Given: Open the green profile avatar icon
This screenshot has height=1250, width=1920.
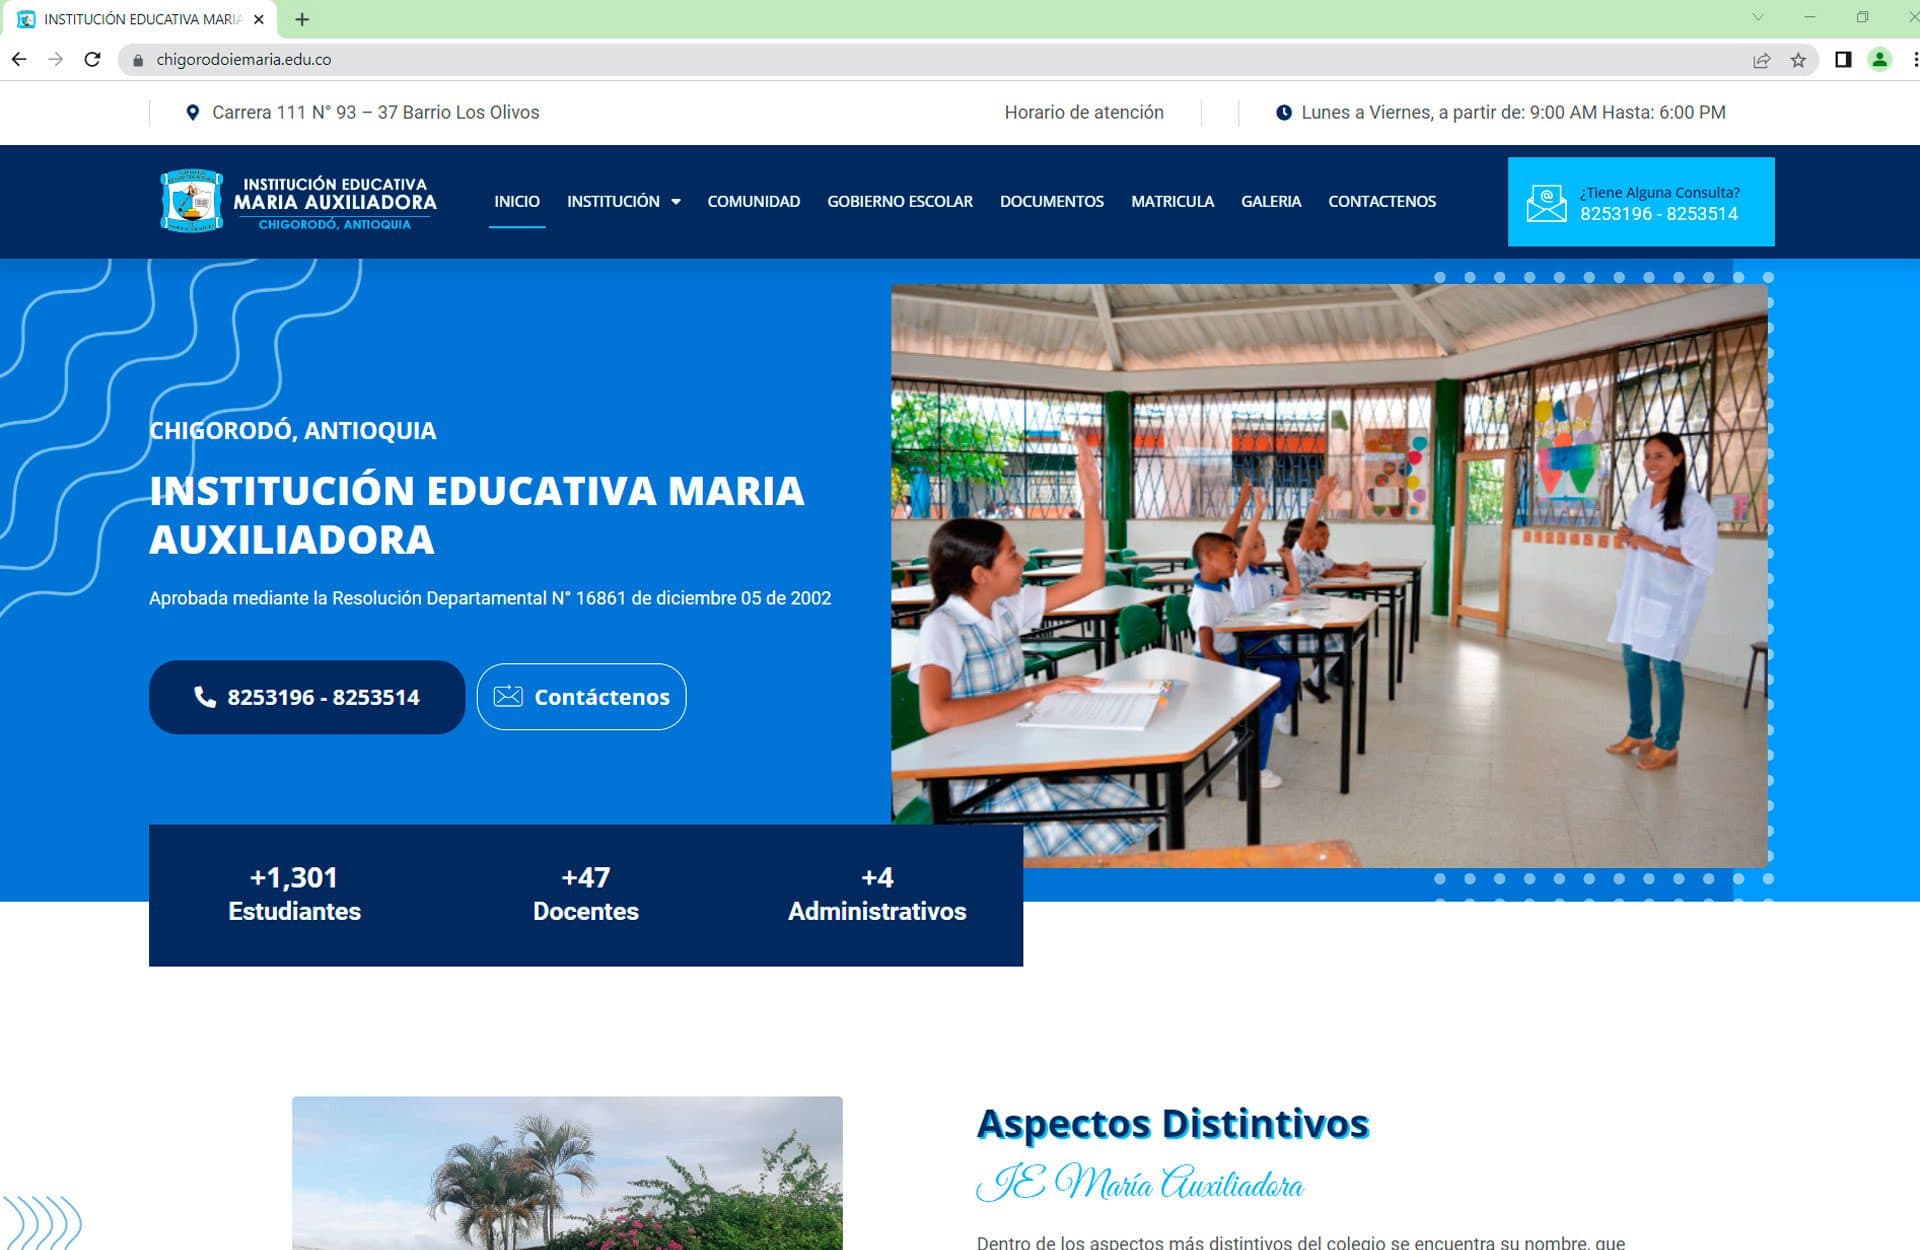Looking at the screenshot, I should pyautogui.click(x=1880, y=60).
